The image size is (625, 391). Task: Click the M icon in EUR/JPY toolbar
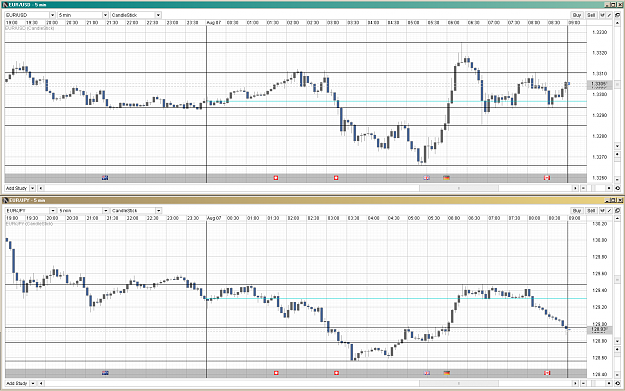(x=602, y=211)
